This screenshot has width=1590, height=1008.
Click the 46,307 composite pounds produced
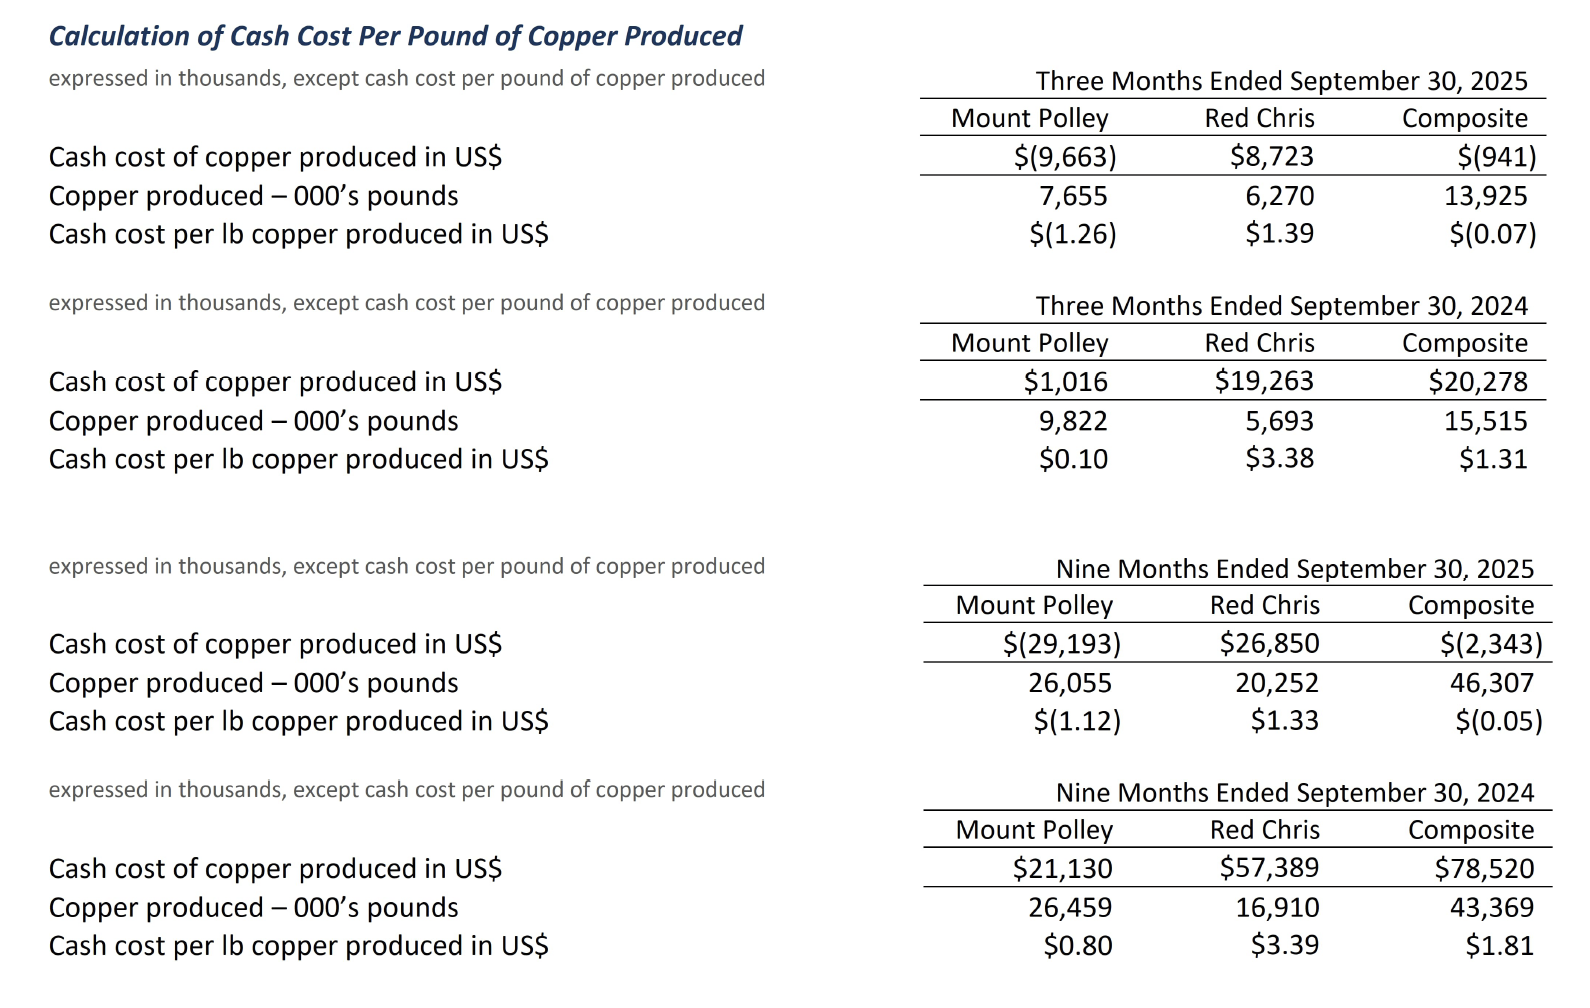tap(1491, 683)
